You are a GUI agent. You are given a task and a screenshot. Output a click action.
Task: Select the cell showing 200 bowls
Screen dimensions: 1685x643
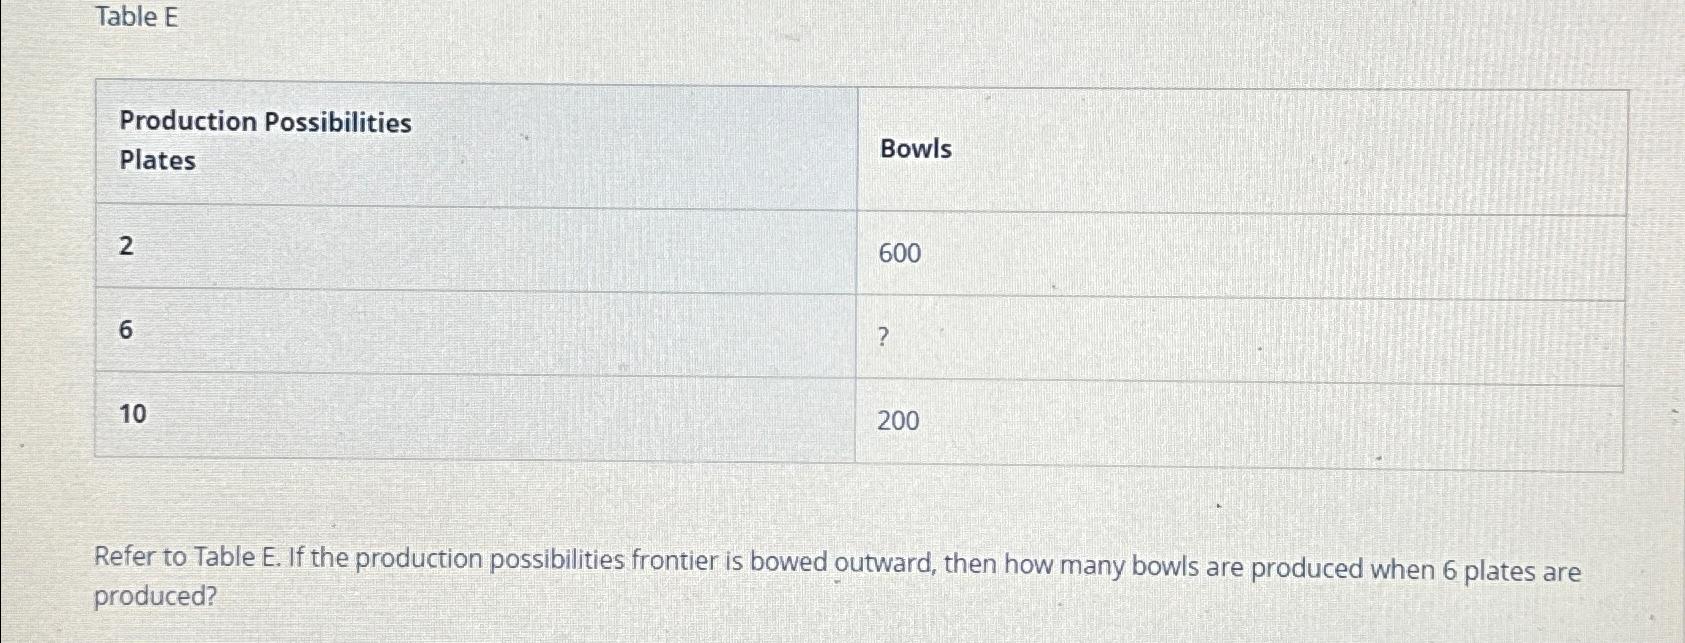(x=1240, y=425)
